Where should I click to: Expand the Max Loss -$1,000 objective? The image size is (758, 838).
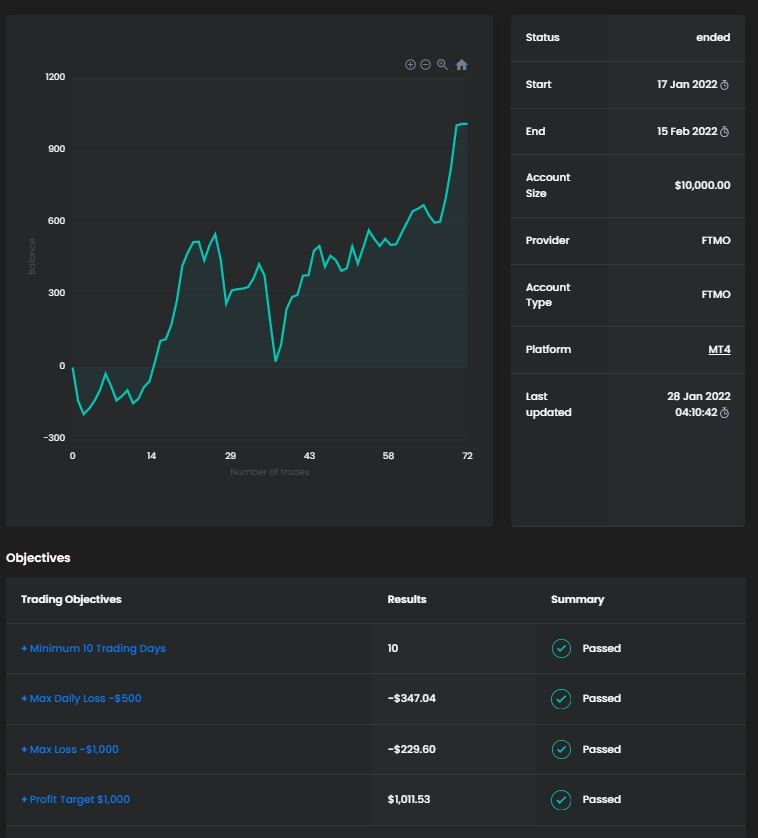pos(70,749)
